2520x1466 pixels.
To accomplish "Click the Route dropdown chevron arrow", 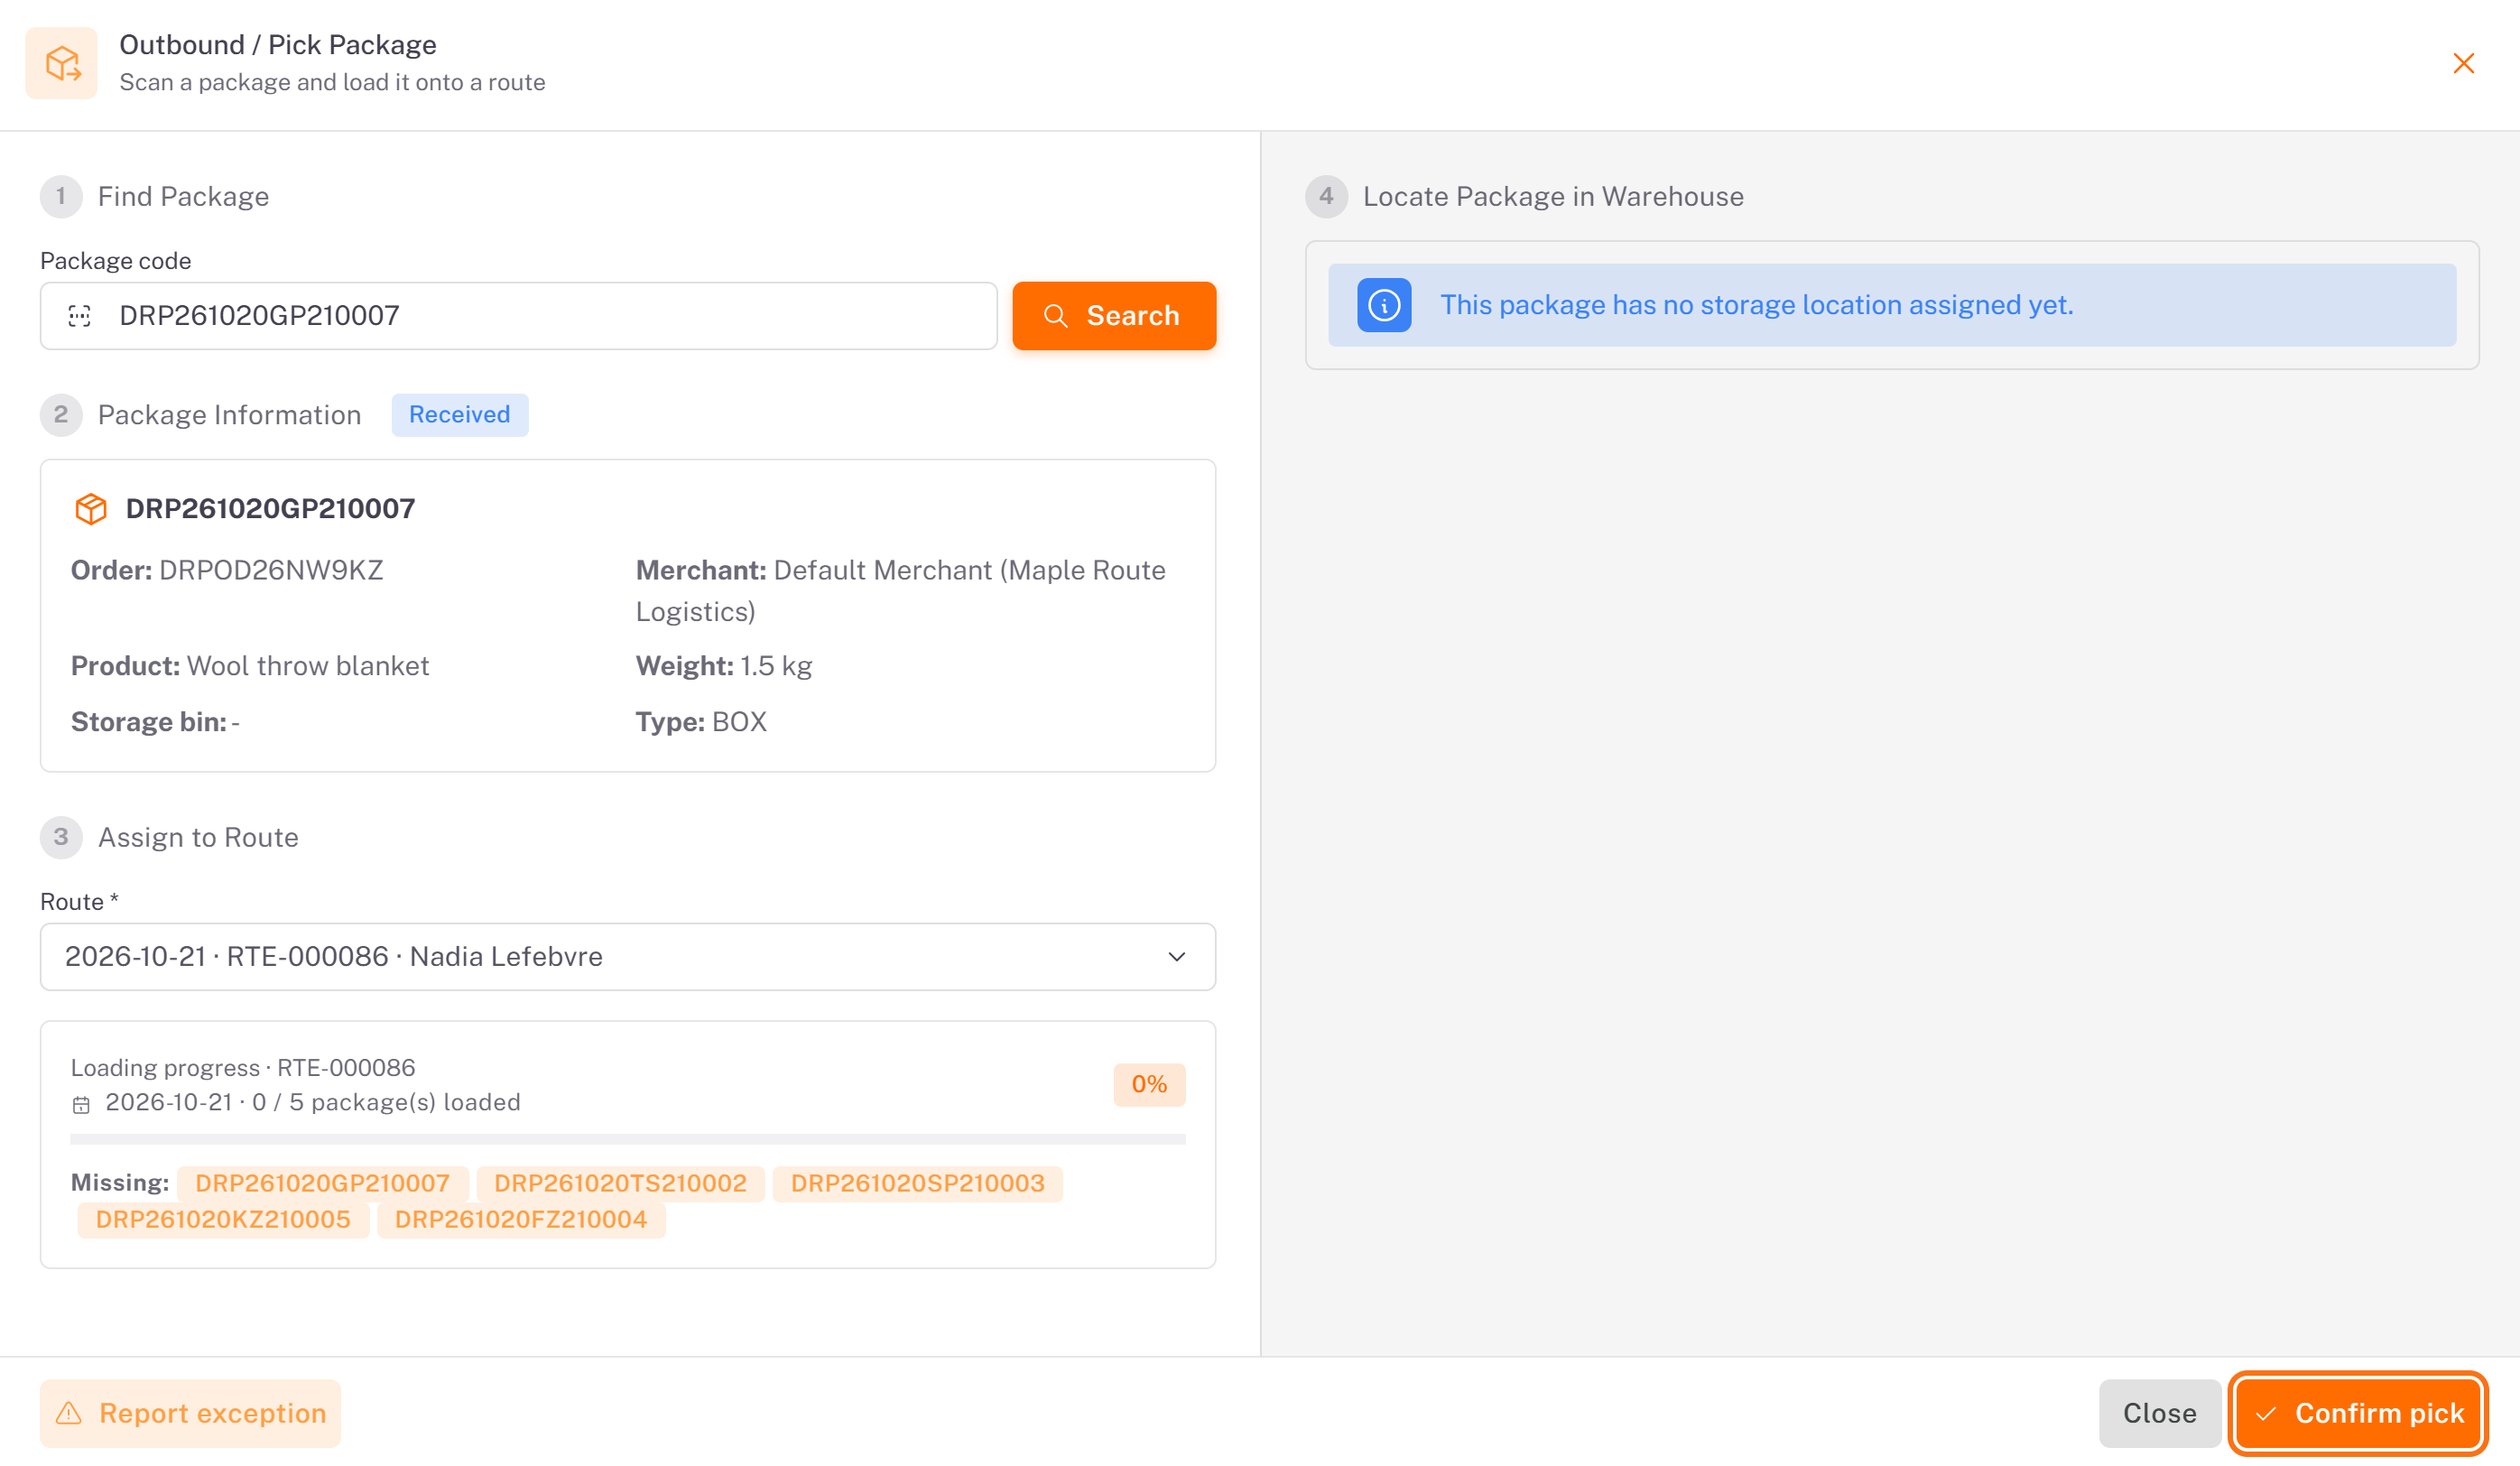I will point(1177,957).
